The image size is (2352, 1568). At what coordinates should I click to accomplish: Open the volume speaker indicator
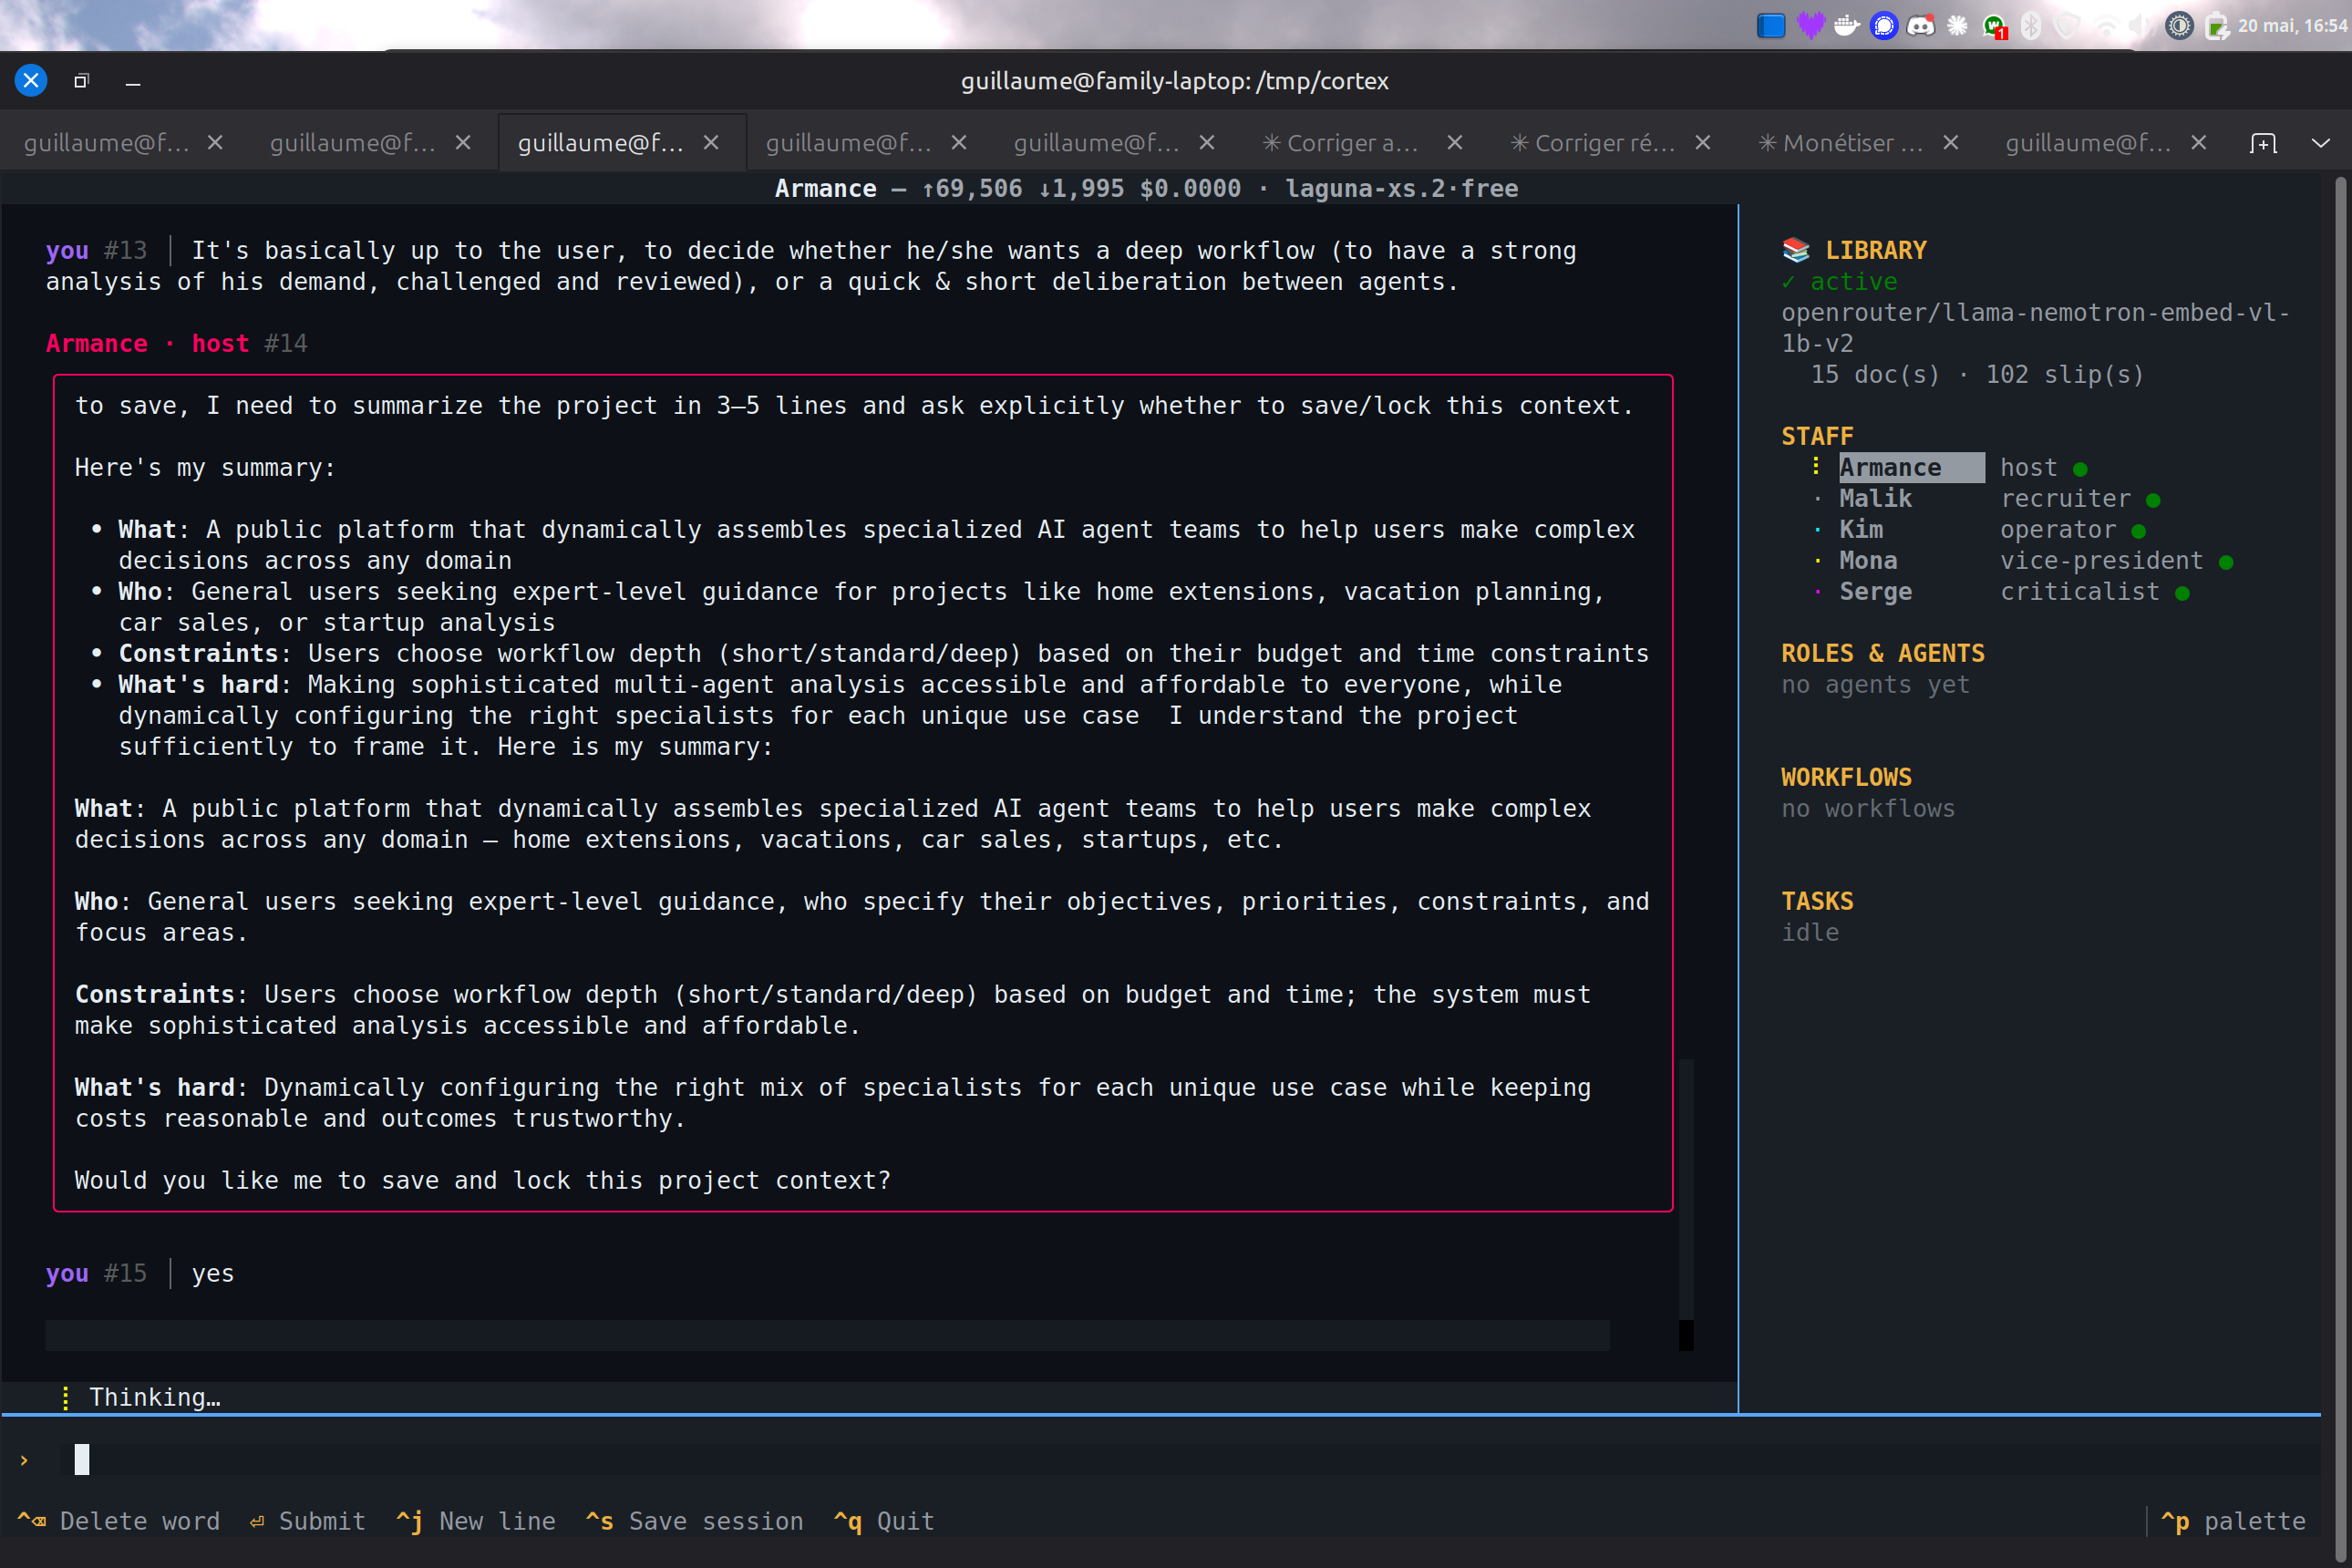2141,26
